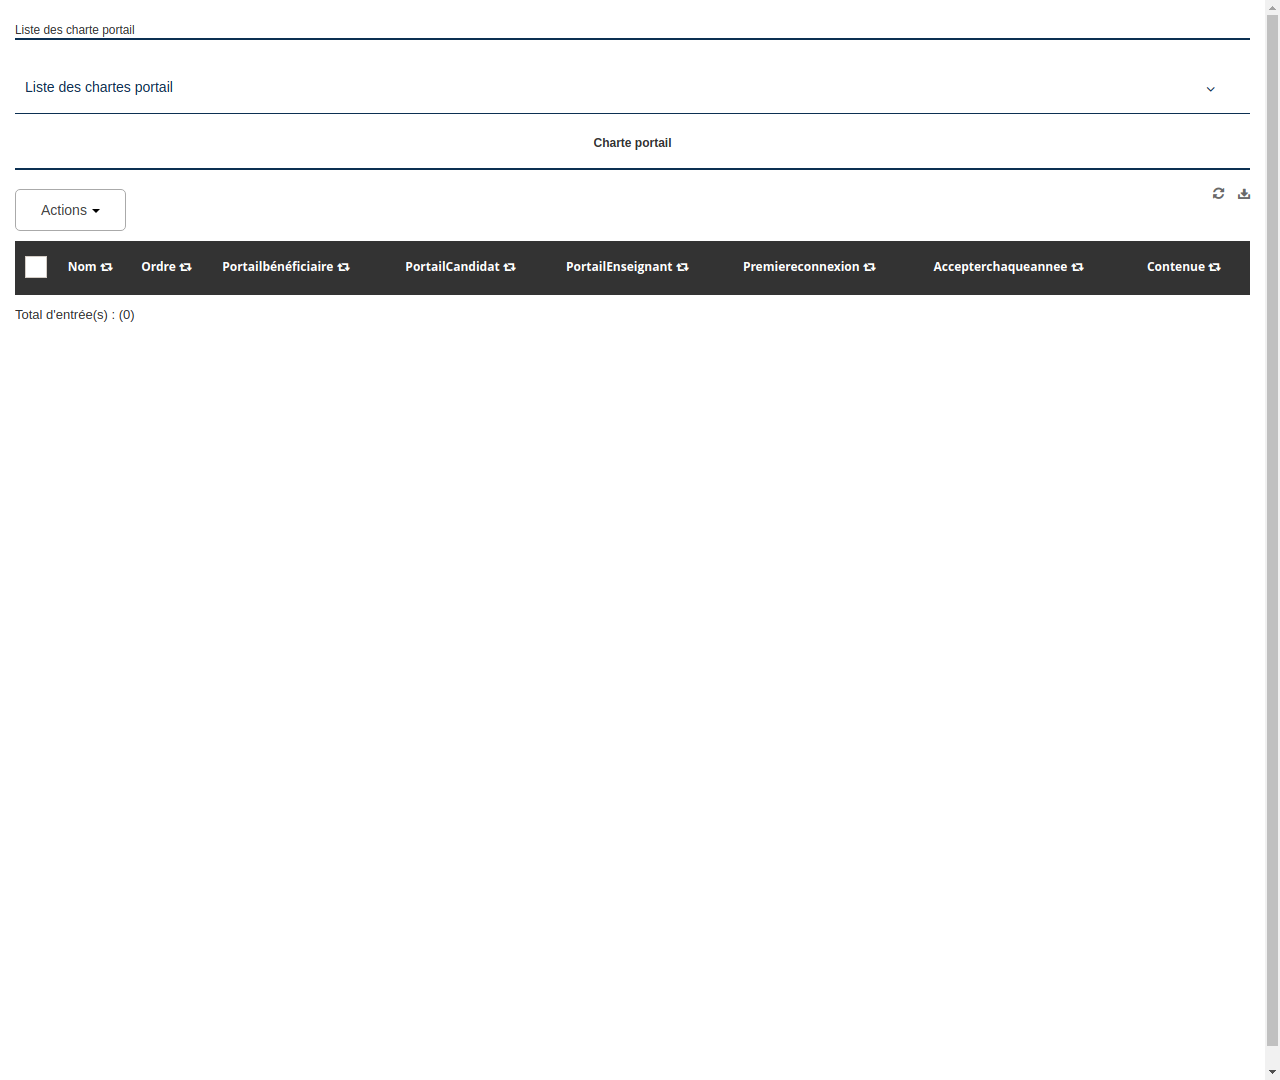Image resolution: width=1280 pixels, height=1080 pixels.
Task: Click the Total d'entrée(s) text link
Action: point(75,314)
